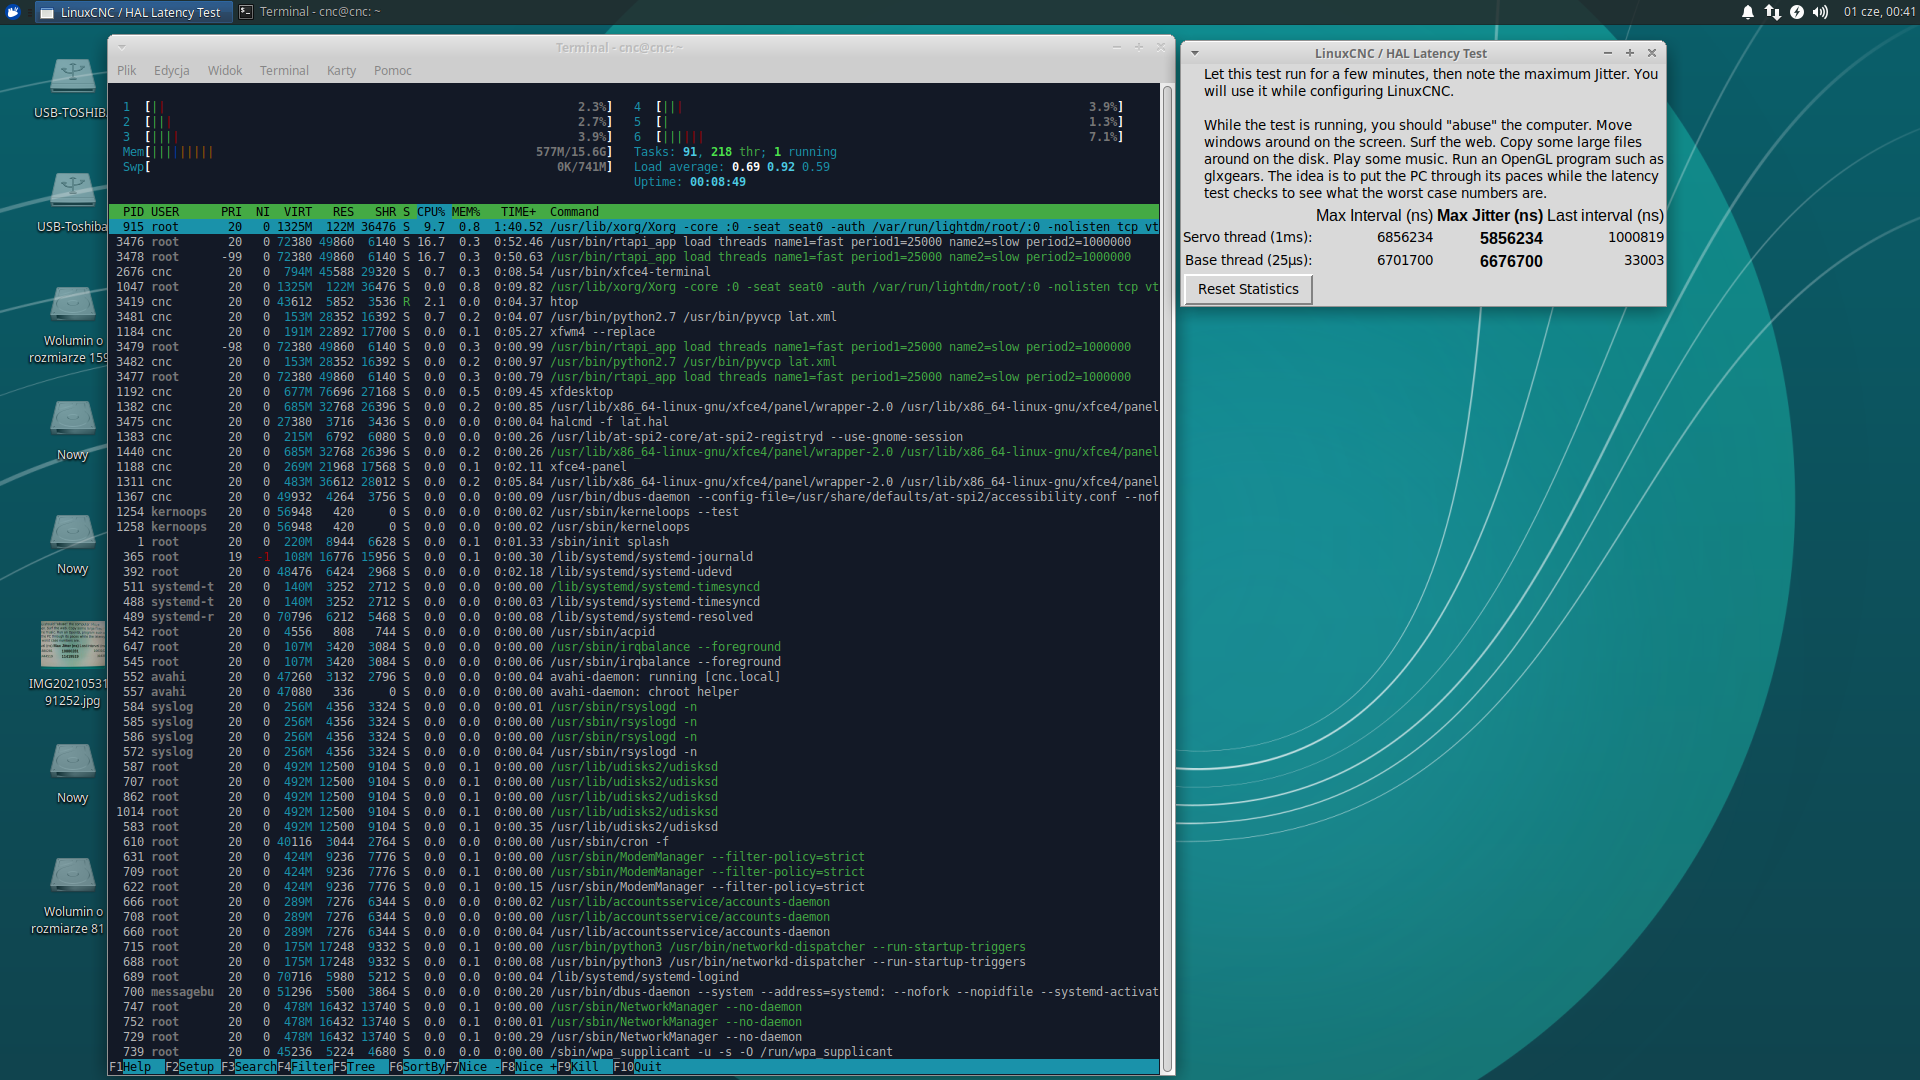Select the process row for xfdesktop

[634, 392]
